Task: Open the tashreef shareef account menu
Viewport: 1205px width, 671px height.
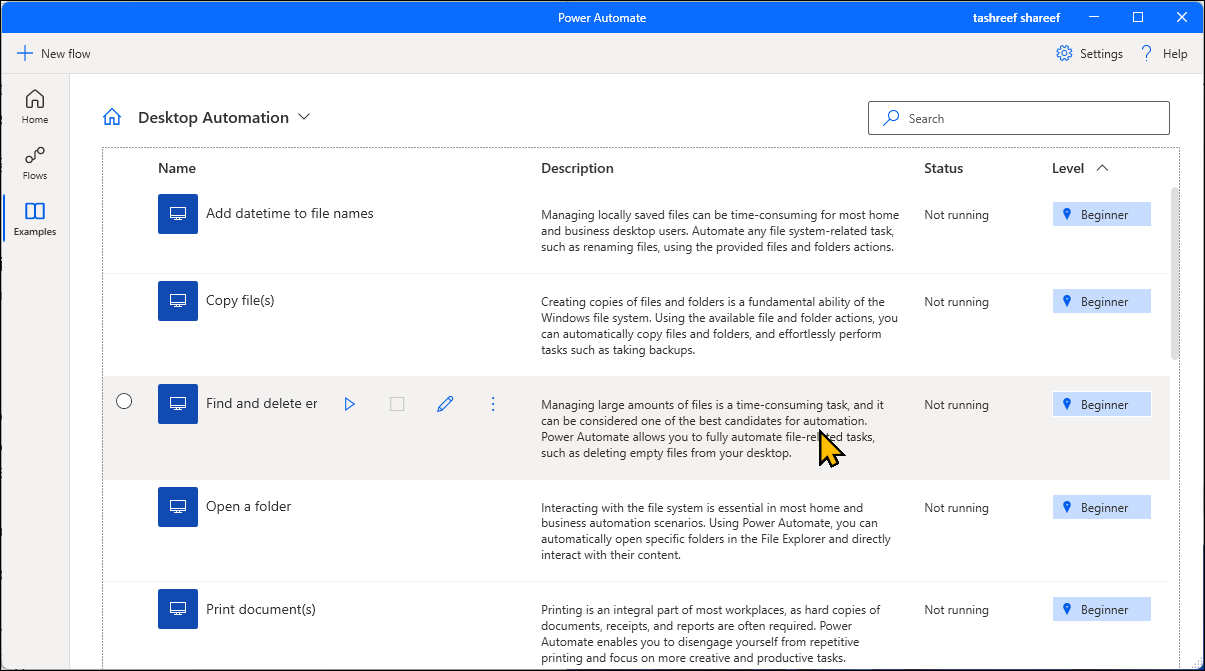Action: [1016, 17]
